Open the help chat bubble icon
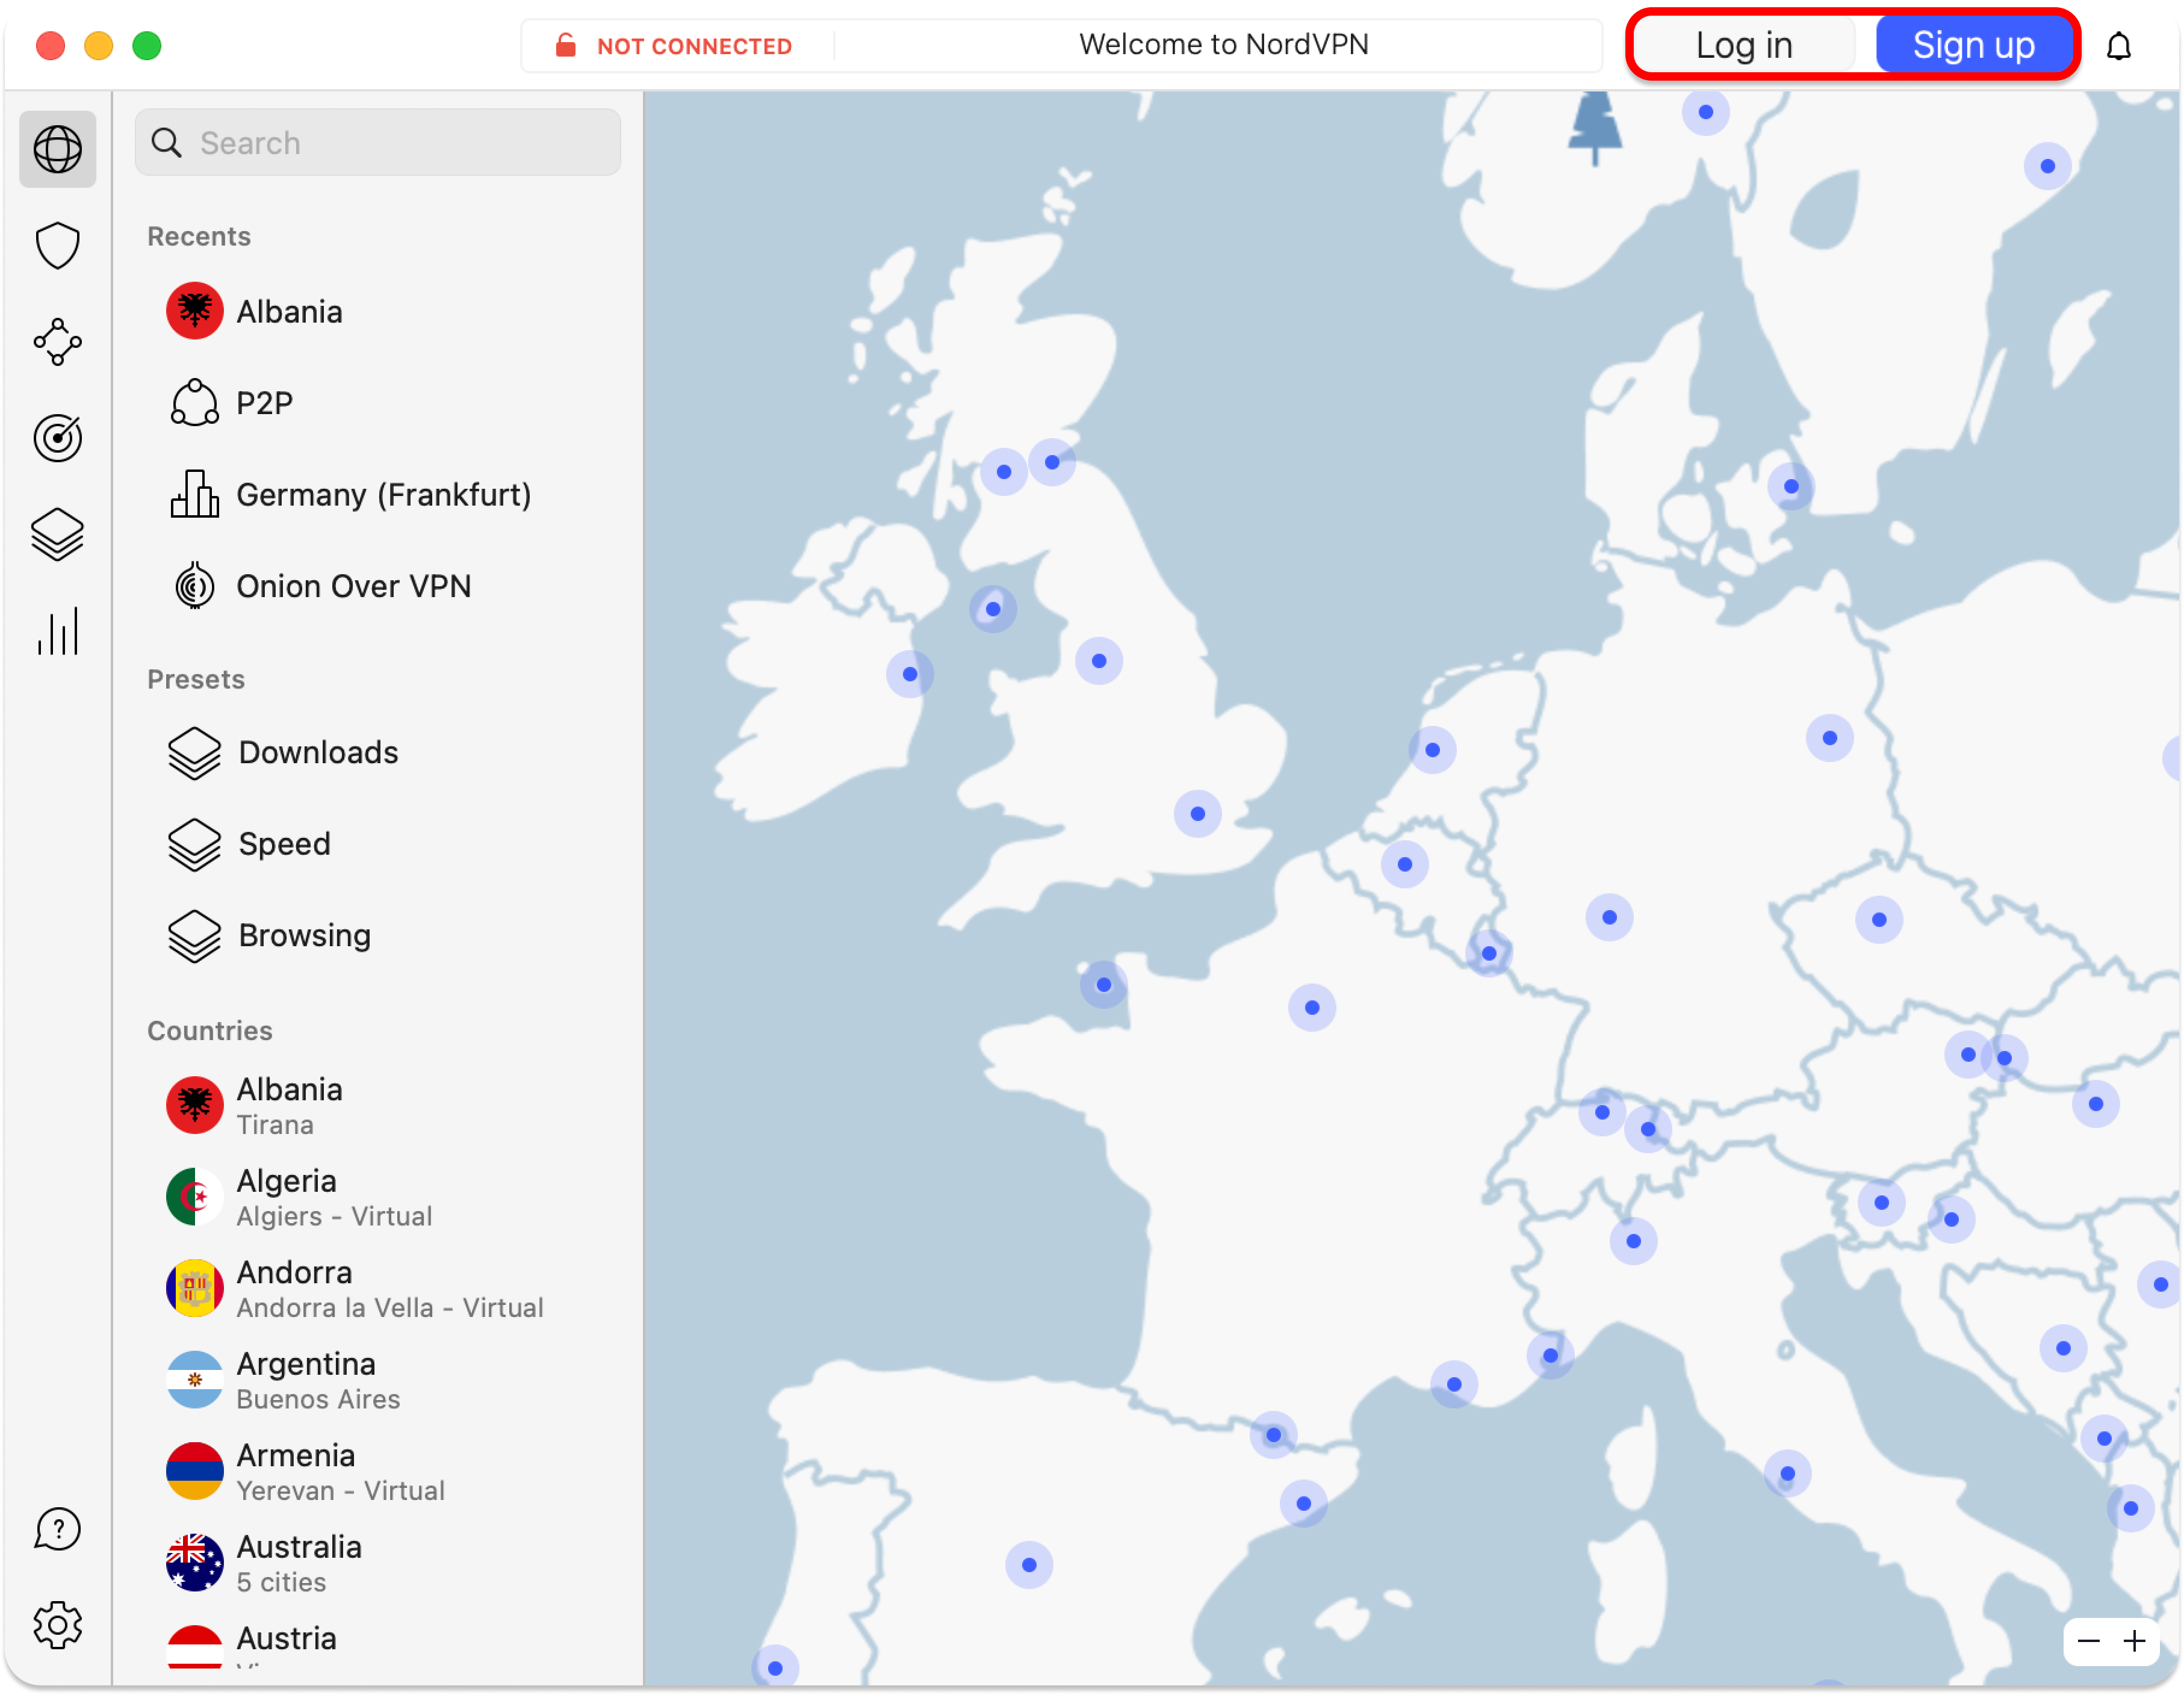Image resolution: width=2184 pixels, height=1695 pixels. coord(58,1529)
